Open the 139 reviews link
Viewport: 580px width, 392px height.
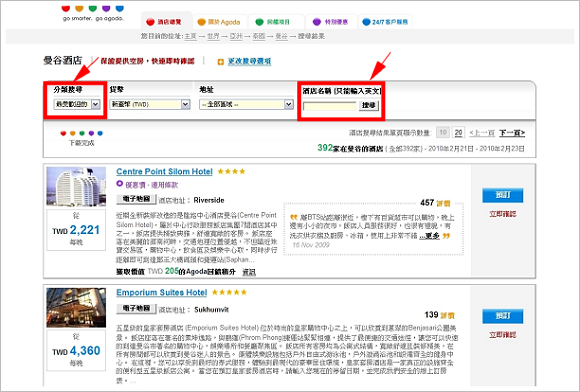click(439, 315)
